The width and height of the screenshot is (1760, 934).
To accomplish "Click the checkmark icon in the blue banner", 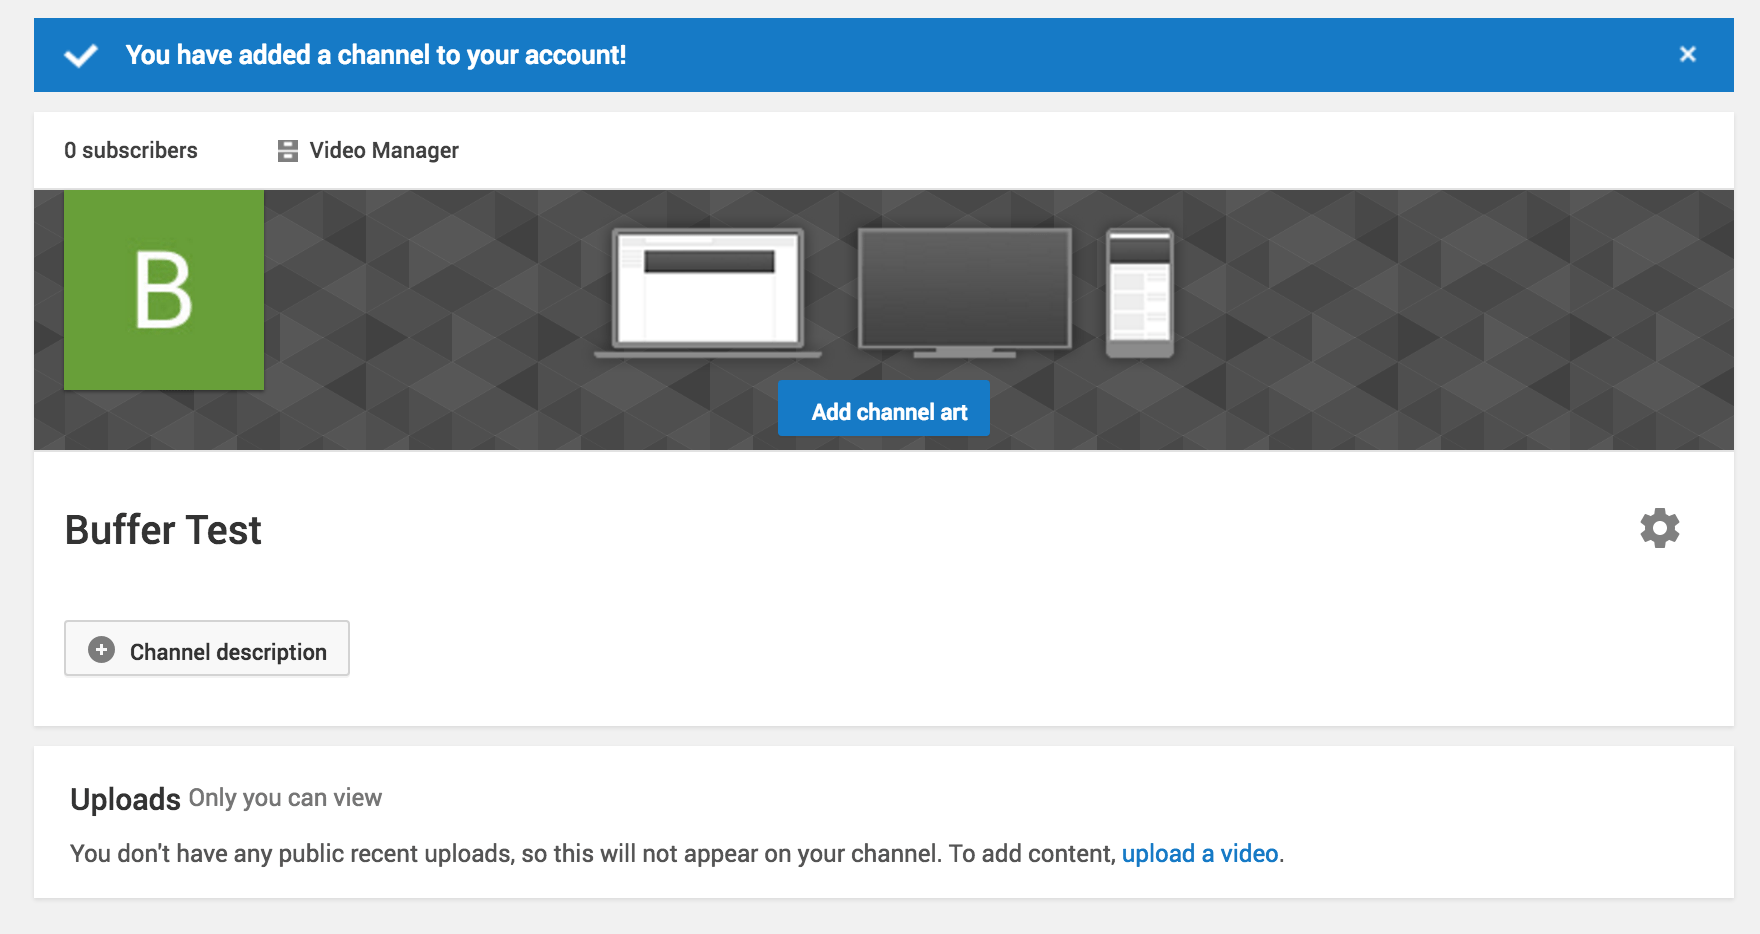I will (82, 55).
